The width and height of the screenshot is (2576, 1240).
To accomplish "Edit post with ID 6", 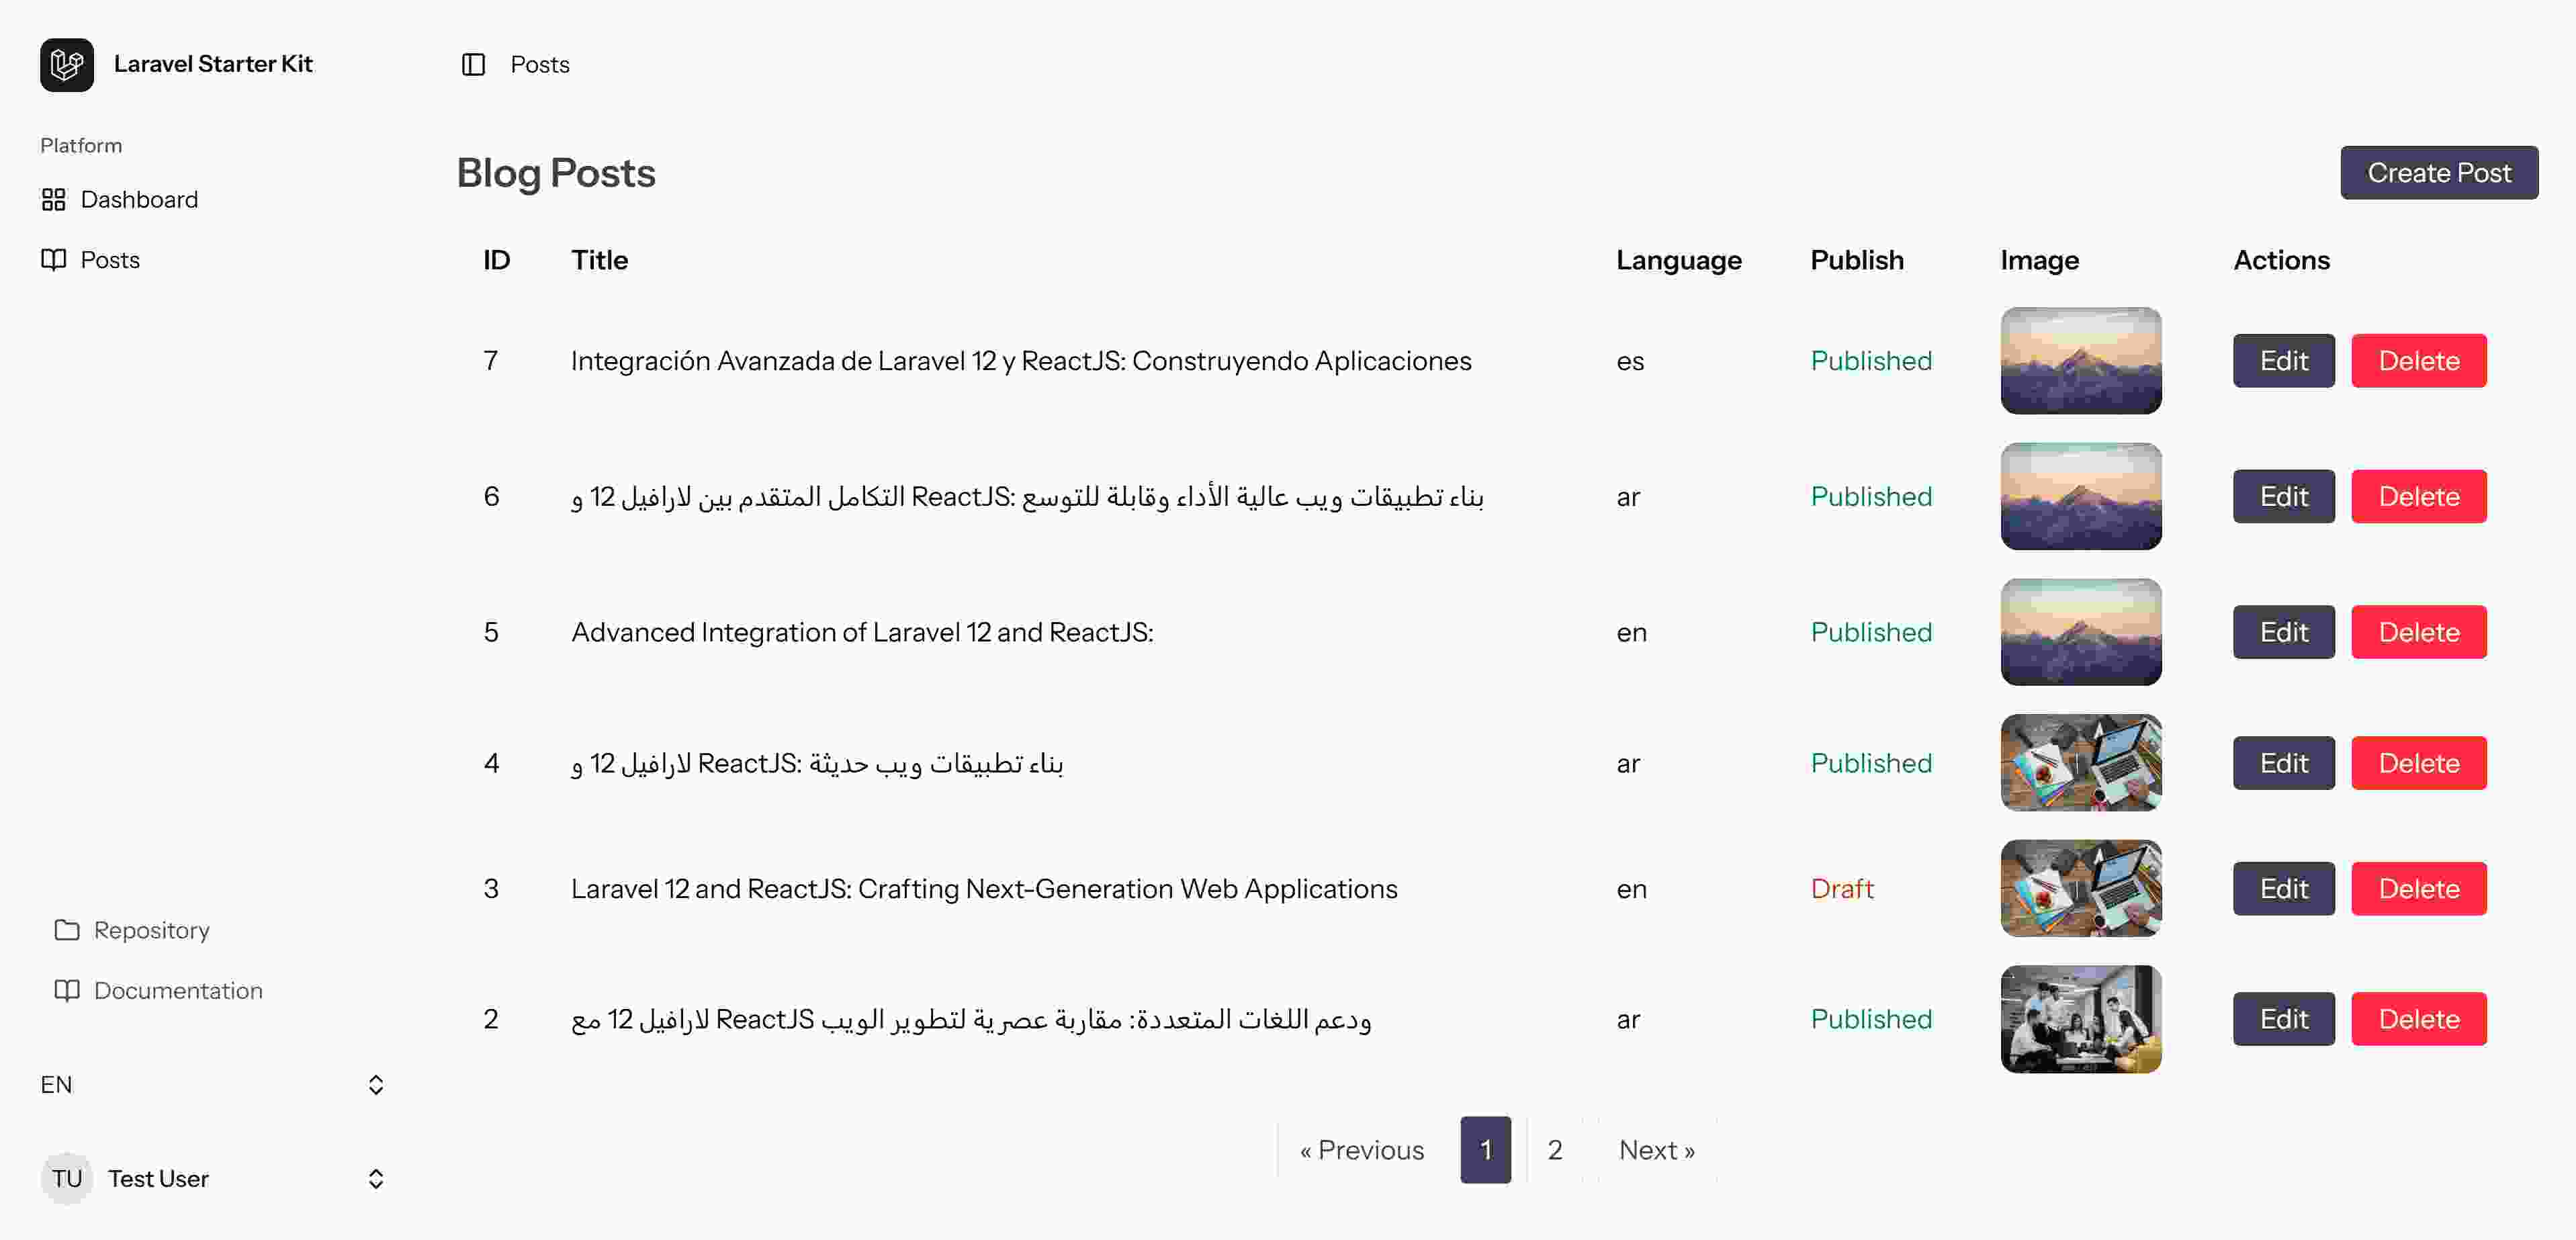I will point(2283,496).
